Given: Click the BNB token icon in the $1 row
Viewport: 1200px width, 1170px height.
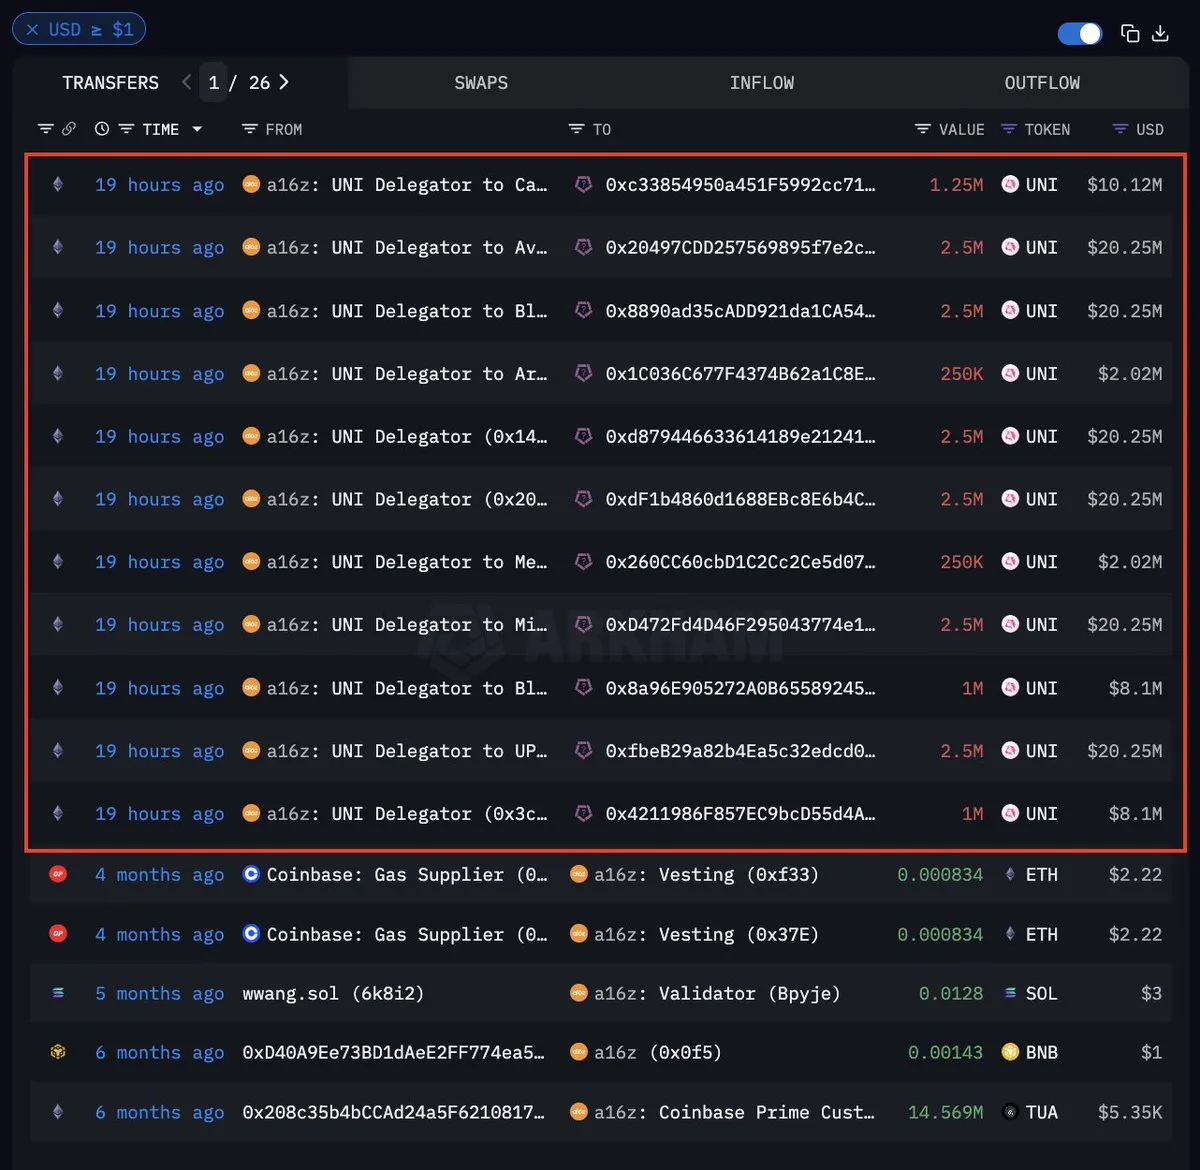Looking at the screenshot, I should click(x=1010, y=1053).
